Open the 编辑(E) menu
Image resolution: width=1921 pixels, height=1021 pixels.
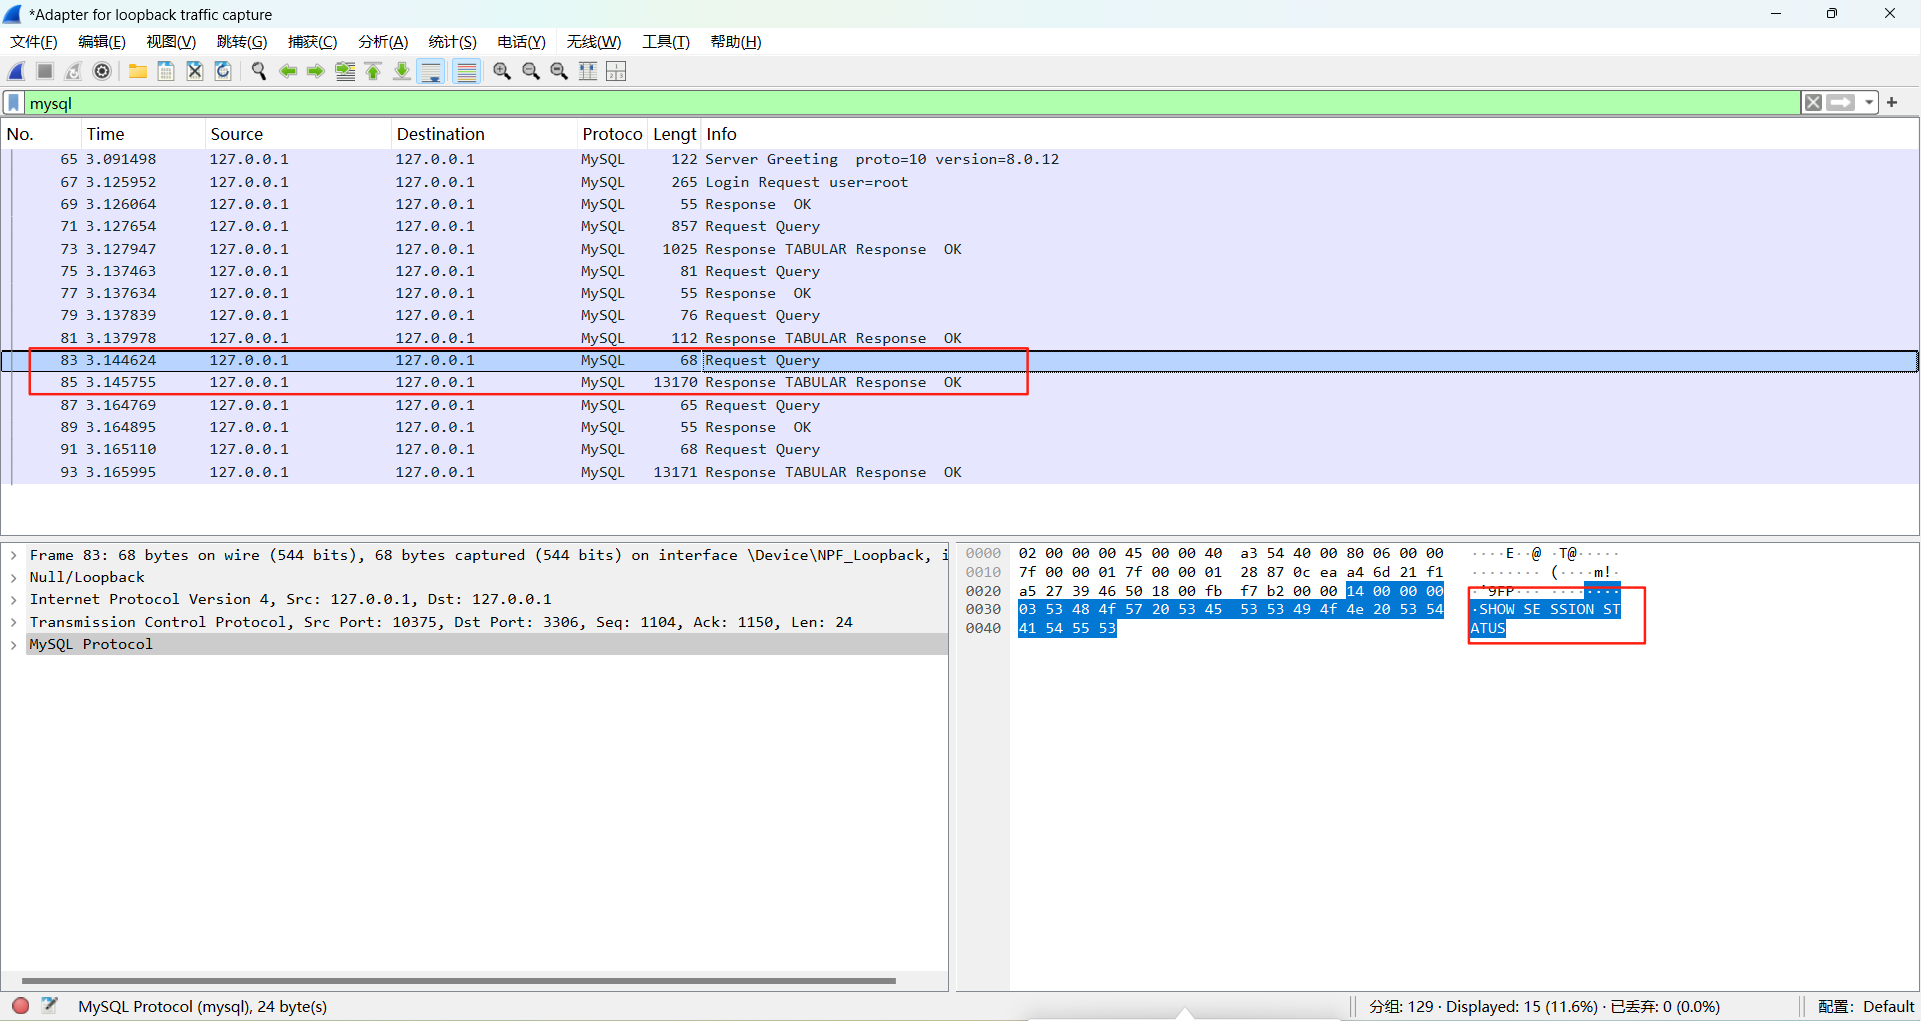[x=102, y=41]
